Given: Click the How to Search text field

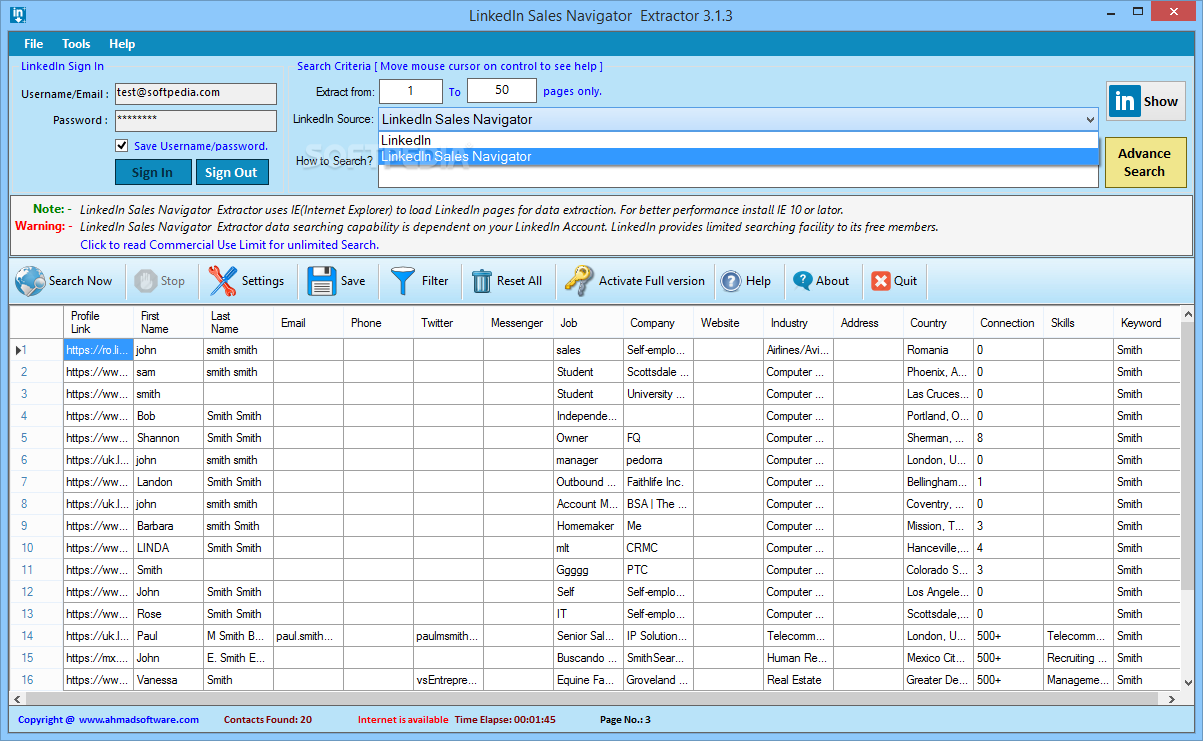Looking at the screenshot, I should pos(738,176).
